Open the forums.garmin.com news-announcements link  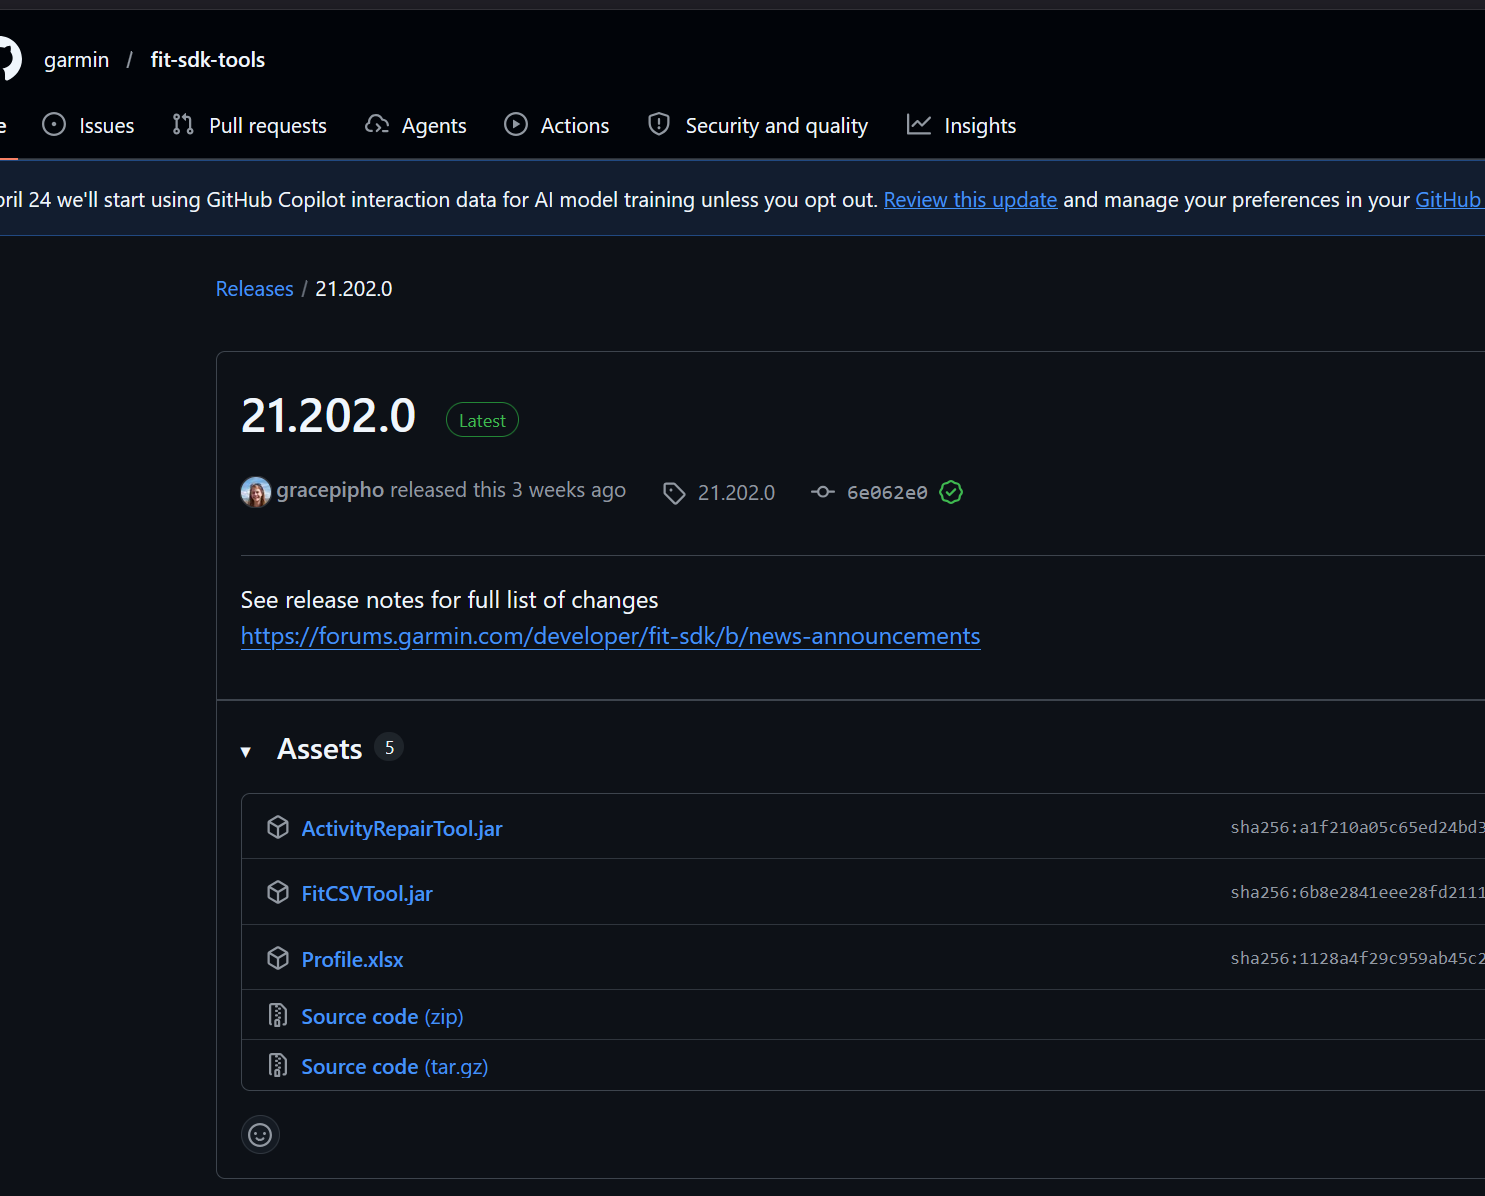611,637
